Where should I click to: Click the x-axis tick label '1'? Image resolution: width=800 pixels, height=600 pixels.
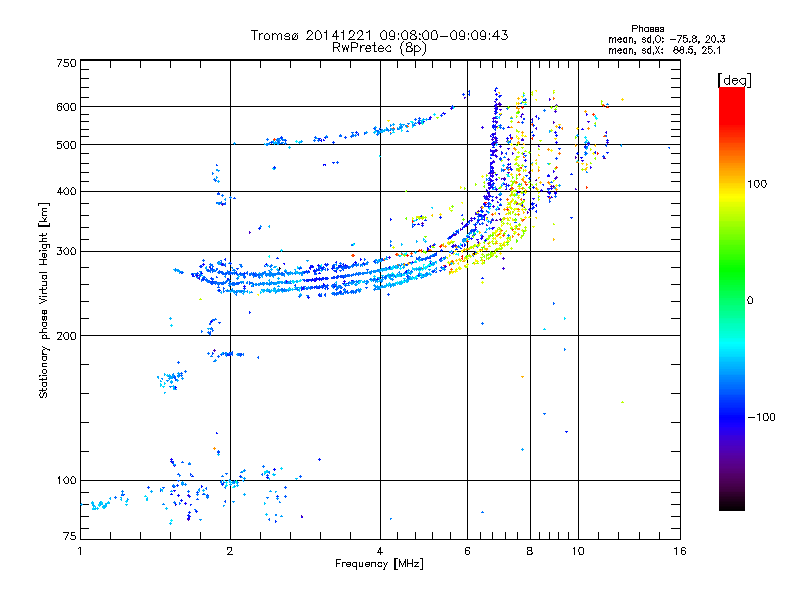80,551
